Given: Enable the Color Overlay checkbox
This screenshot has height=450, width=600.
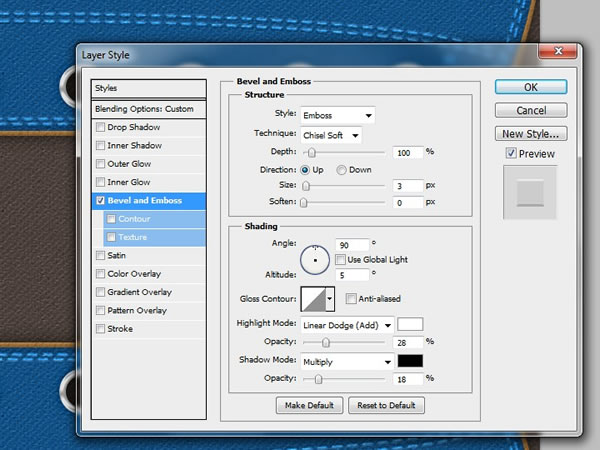Looking at the screenshot, I should [100, 274].
